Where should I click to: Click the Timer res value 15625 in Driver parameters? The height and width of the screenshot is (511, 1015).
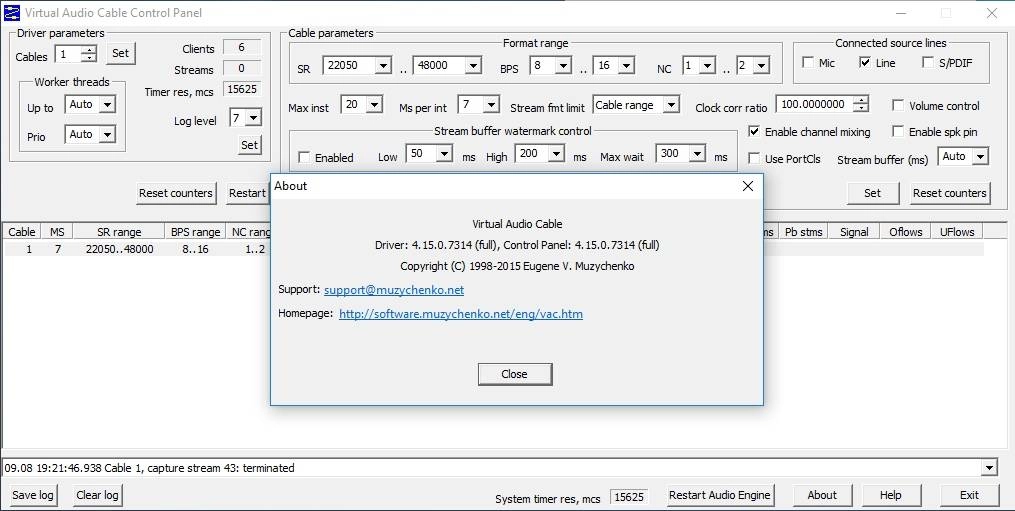[241, 89]
